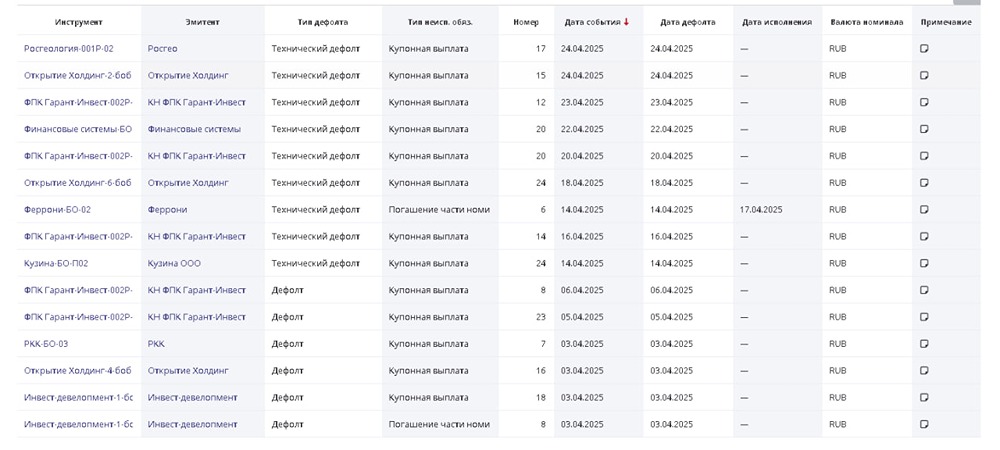
Task: Click the Валюта номинала column header
Action: [x=866, y=22]
